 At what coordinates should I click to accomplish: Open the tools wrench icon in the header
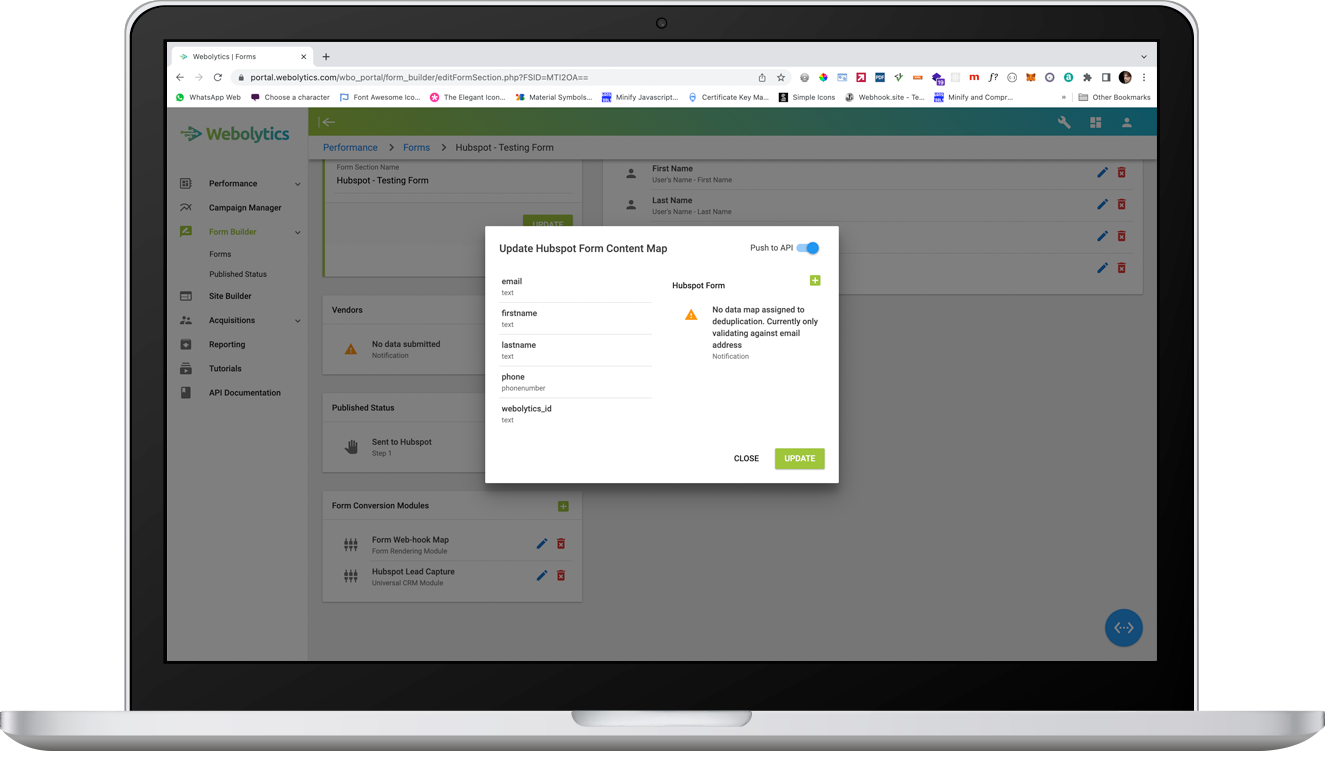[x=1065, y=122]
